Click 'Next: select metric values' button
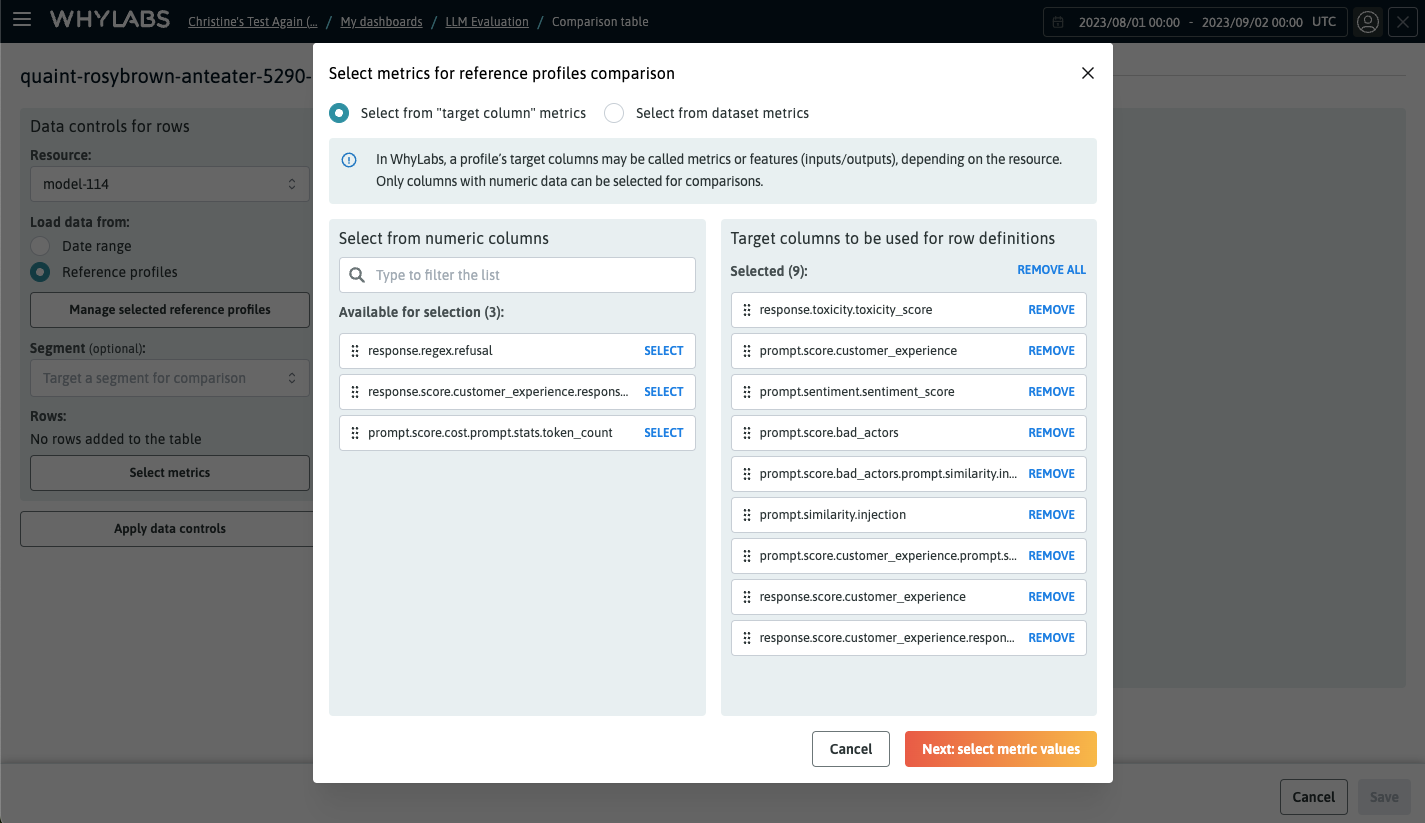 pyautogui.click(x=1000, y=748)
